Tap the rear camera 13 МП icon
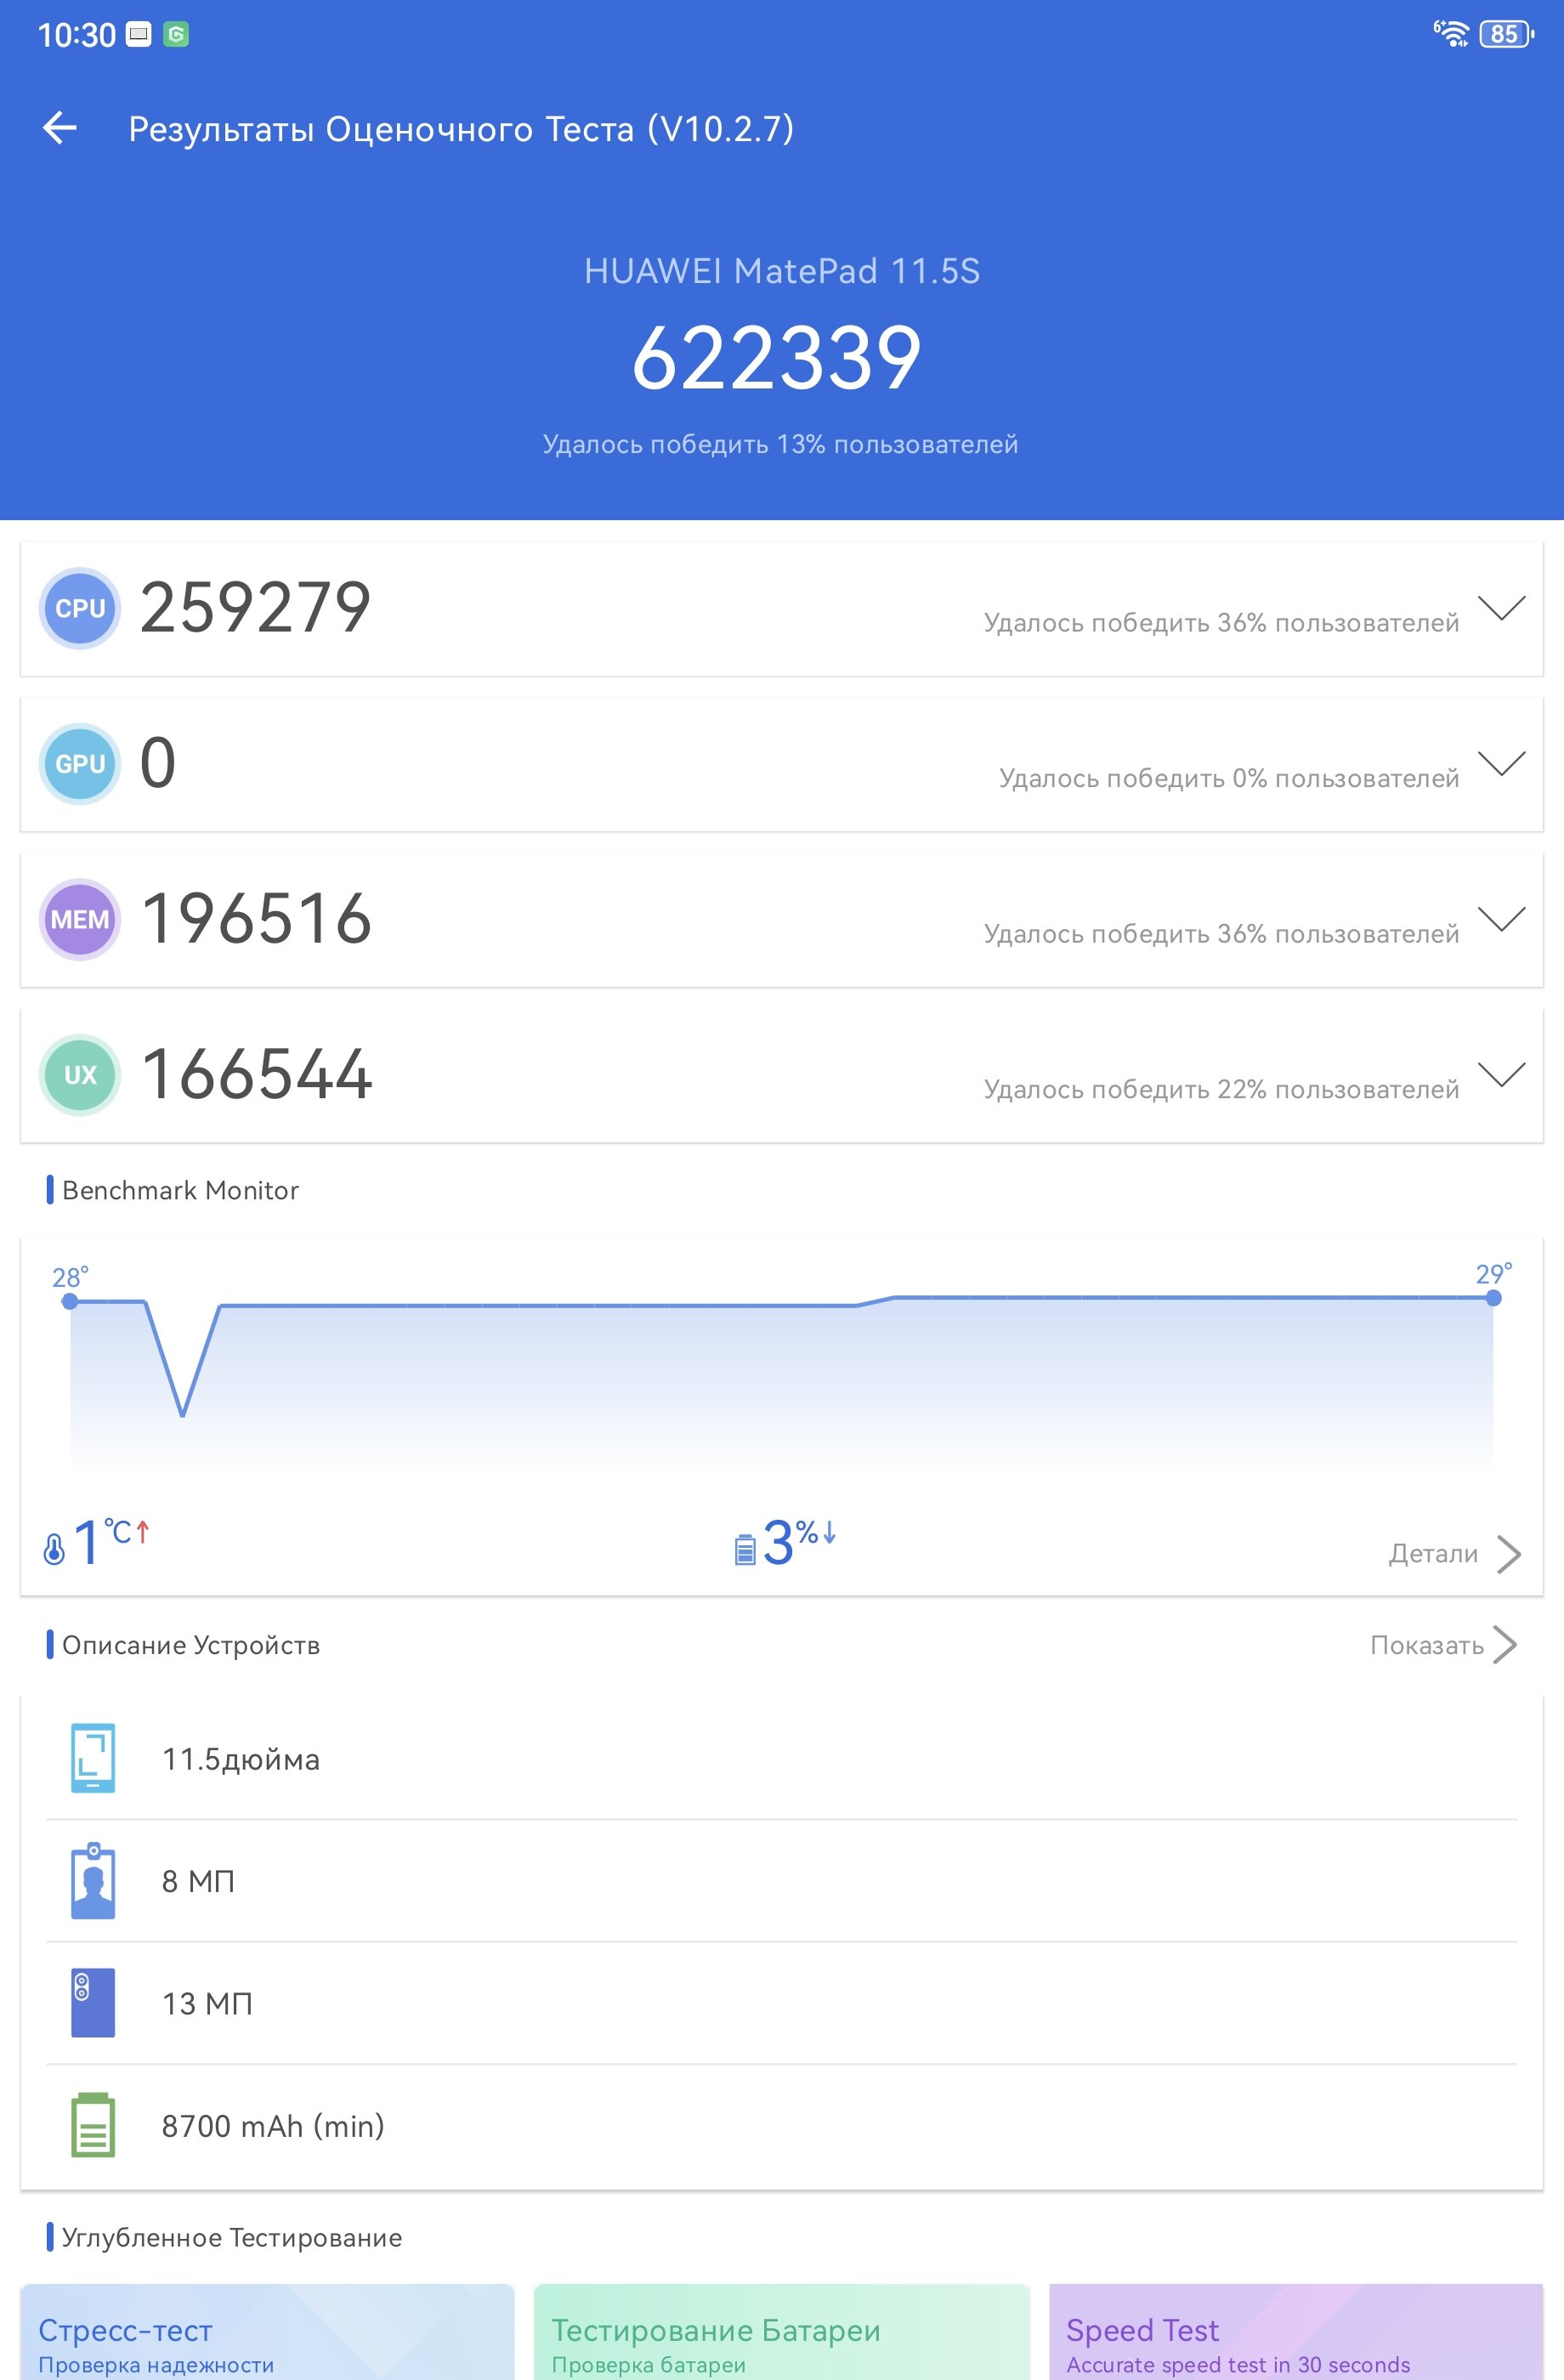The image size is (1564, 2380). [x=93, y=2003]
